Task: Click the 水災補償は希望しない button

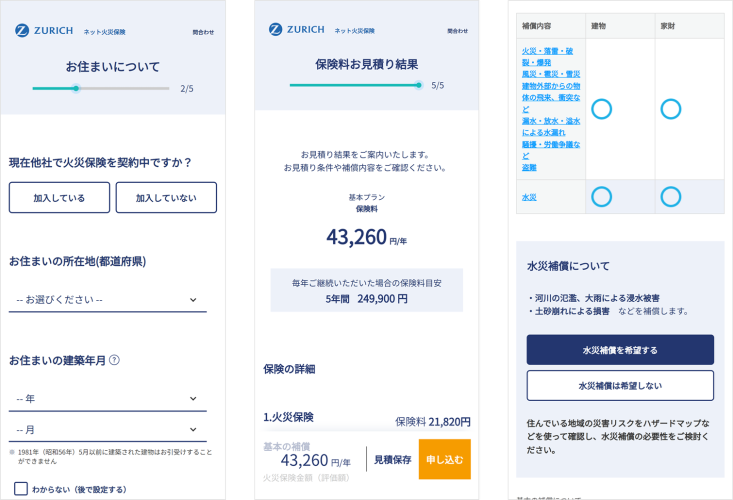Action: [620, 386]
